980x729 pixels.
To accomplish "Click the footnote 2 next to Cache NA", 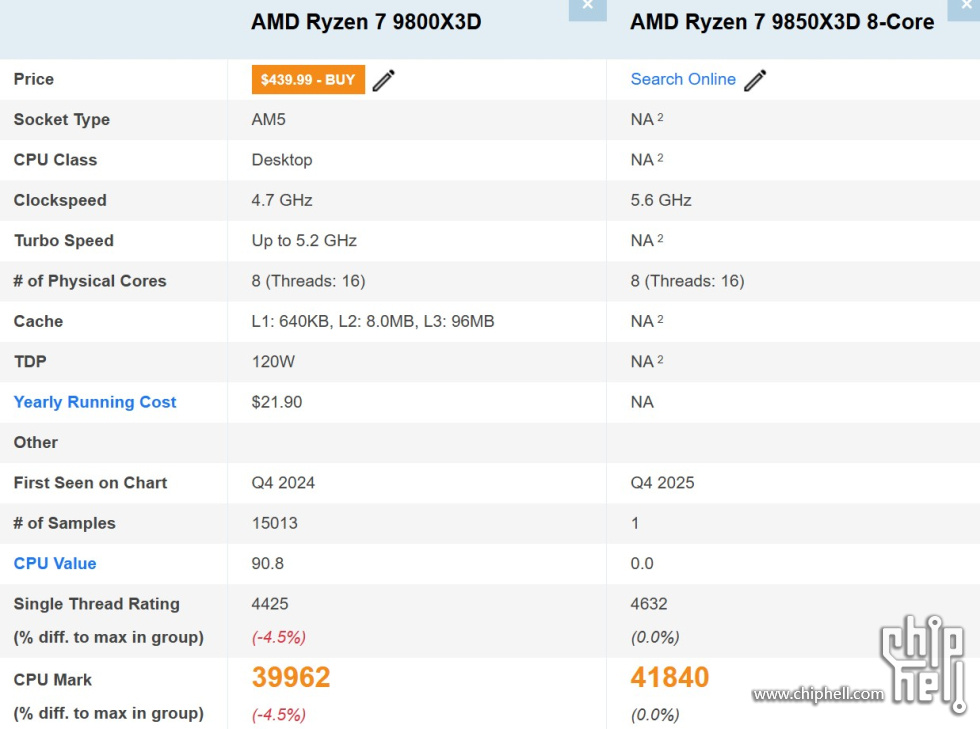I will (661, 317).
